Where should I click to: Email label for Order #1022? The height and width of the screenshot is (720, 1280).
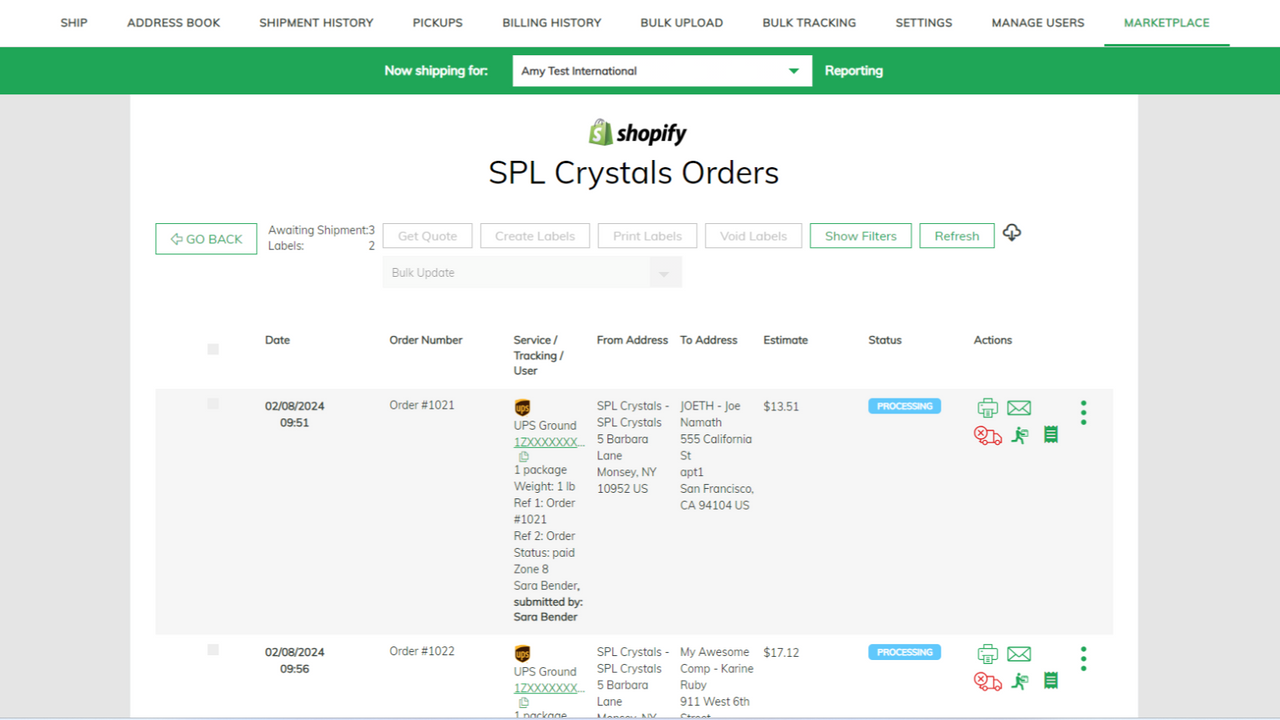click(1019, 654)
